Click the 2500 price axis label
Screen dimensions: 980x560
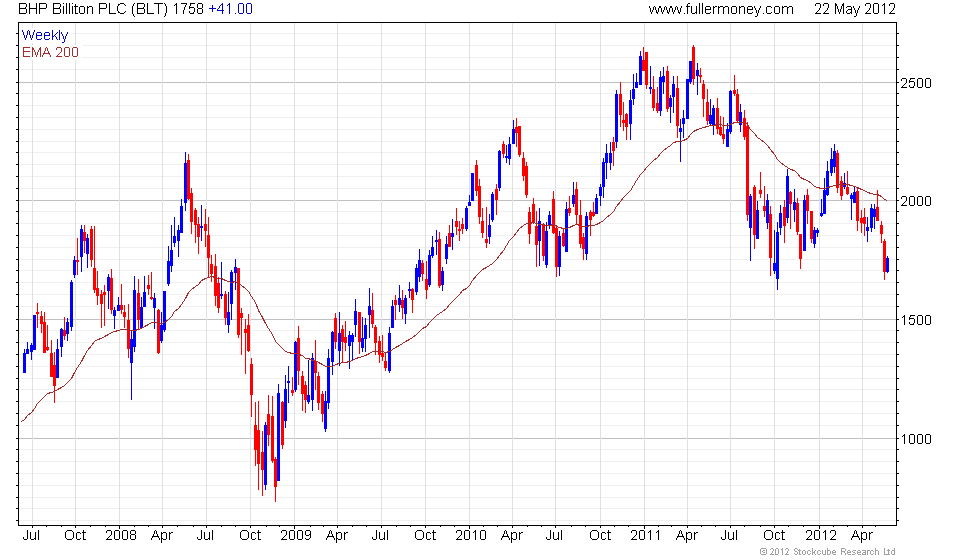click(x=915, y=83)
